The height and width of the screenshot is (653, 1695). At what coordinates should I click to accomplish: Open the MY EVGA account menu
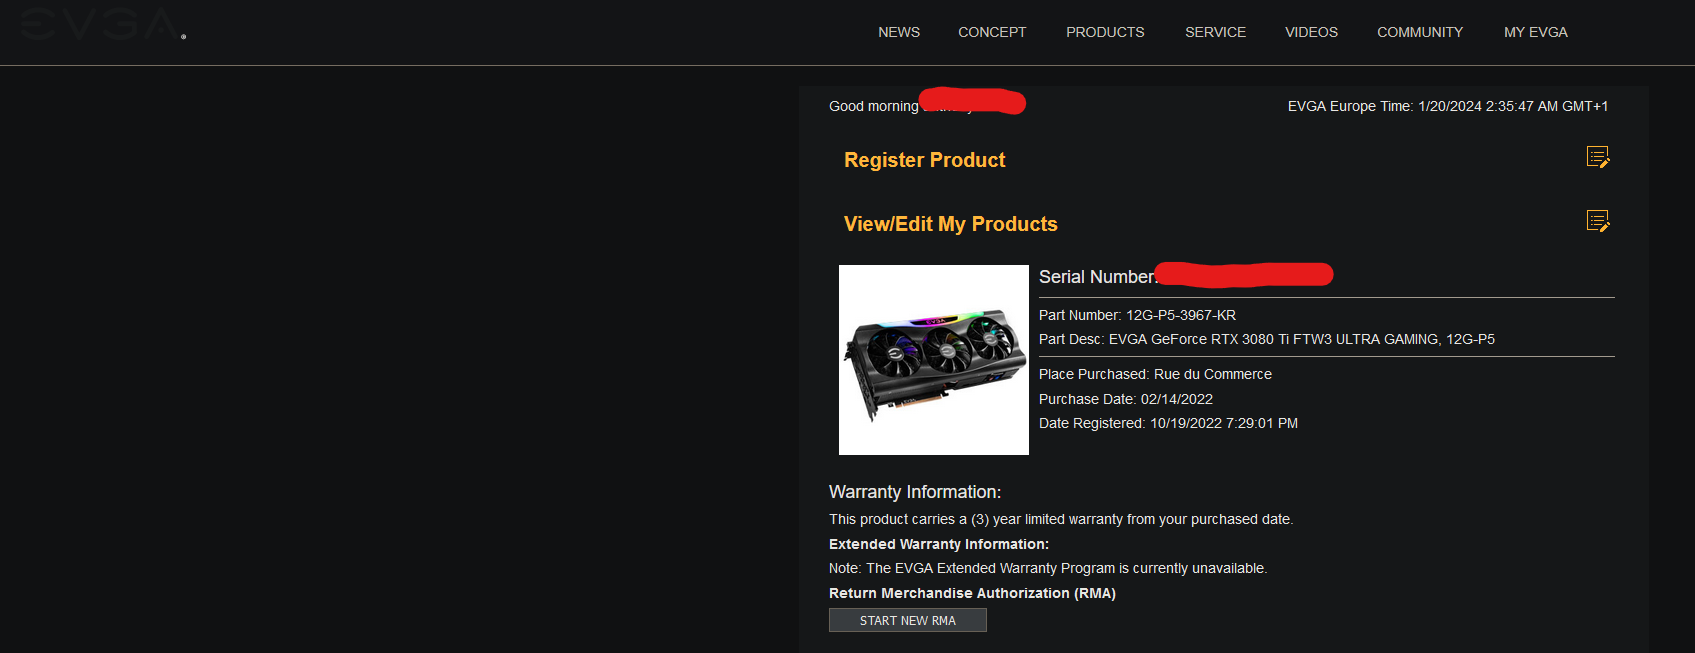pos(1536,32)
